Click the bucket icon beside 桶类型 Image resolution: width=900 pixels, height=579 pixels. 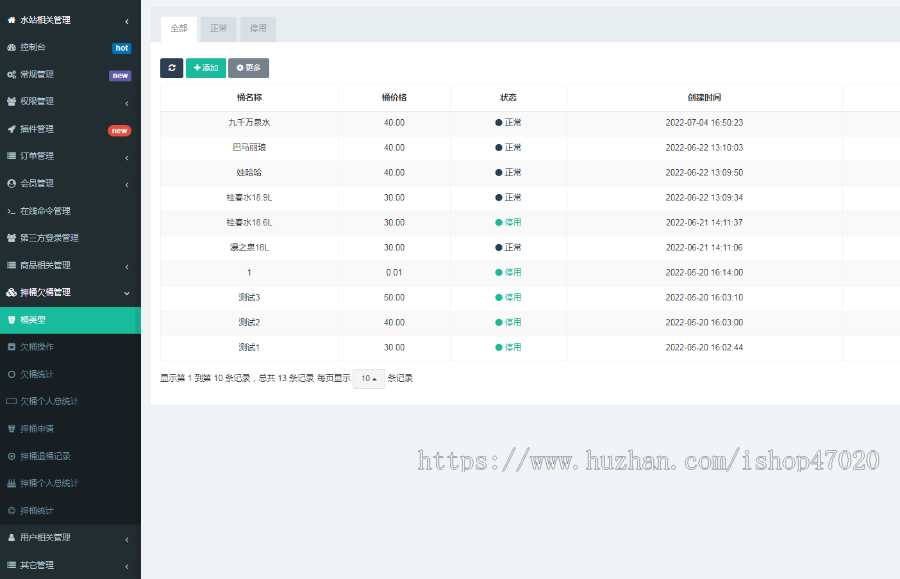pos(11,320)
